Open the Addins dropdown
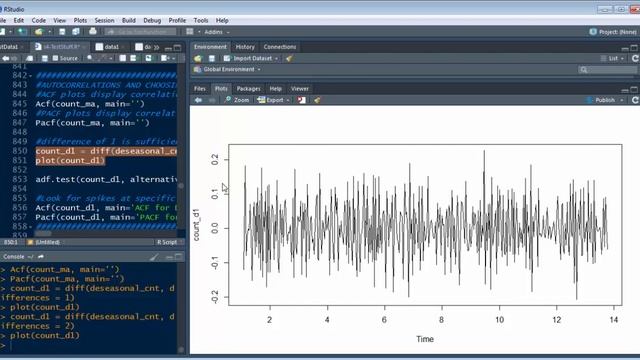The height and width of the screenshot is (360, 640). pos(217,32)
